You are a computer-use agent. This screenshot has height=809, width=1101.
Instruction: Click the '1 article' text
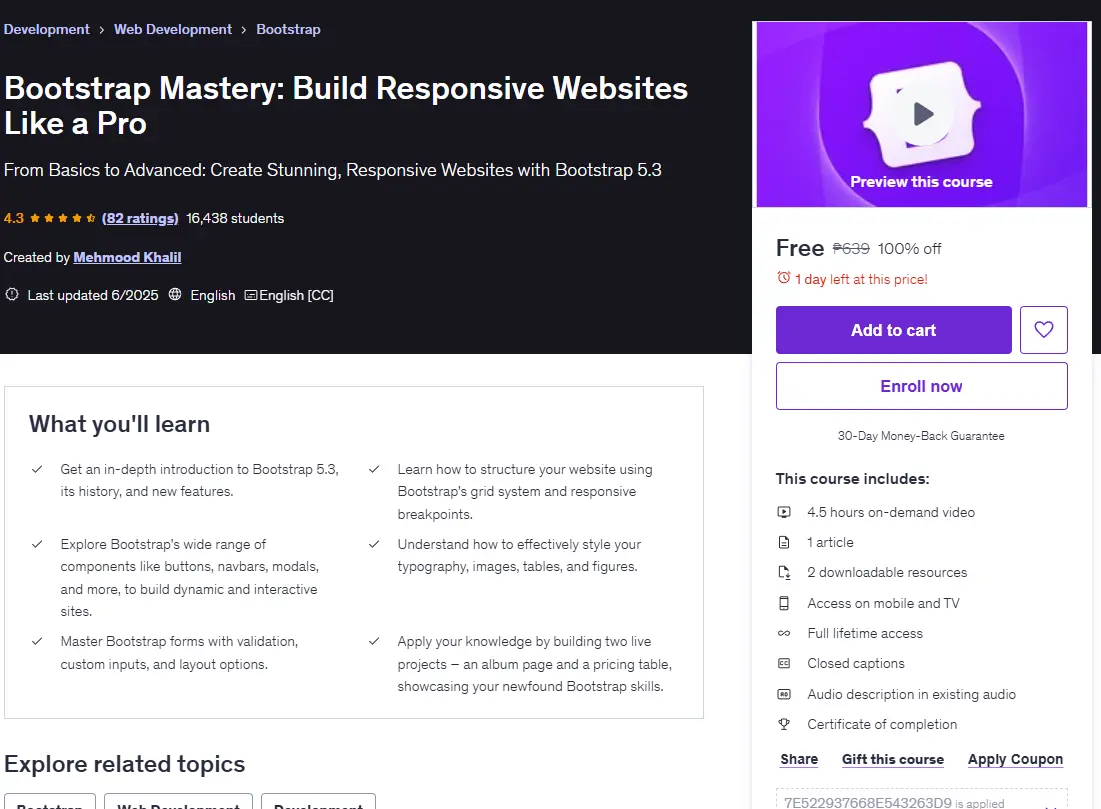[x=830, y=542]
